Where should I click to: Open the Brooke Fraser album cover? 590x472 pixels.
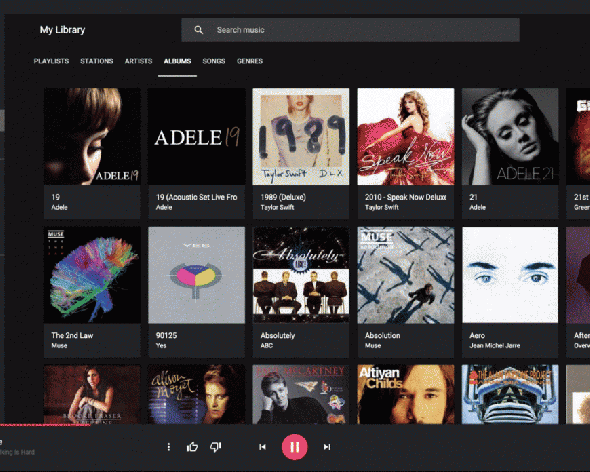tap(92, 394)
